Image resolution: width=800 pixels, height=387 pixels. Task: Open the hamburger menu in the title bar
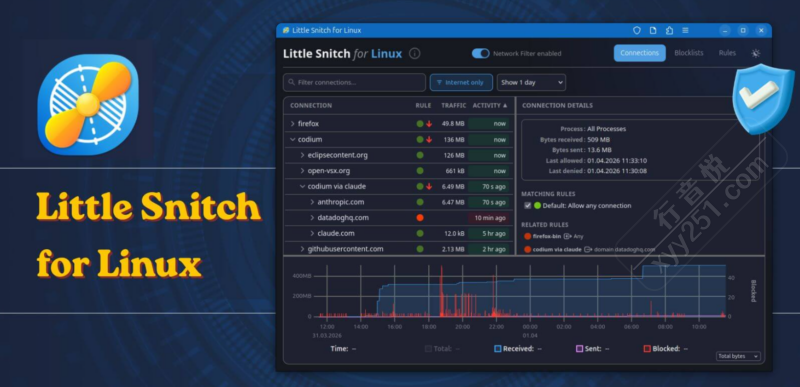(686, 31)
